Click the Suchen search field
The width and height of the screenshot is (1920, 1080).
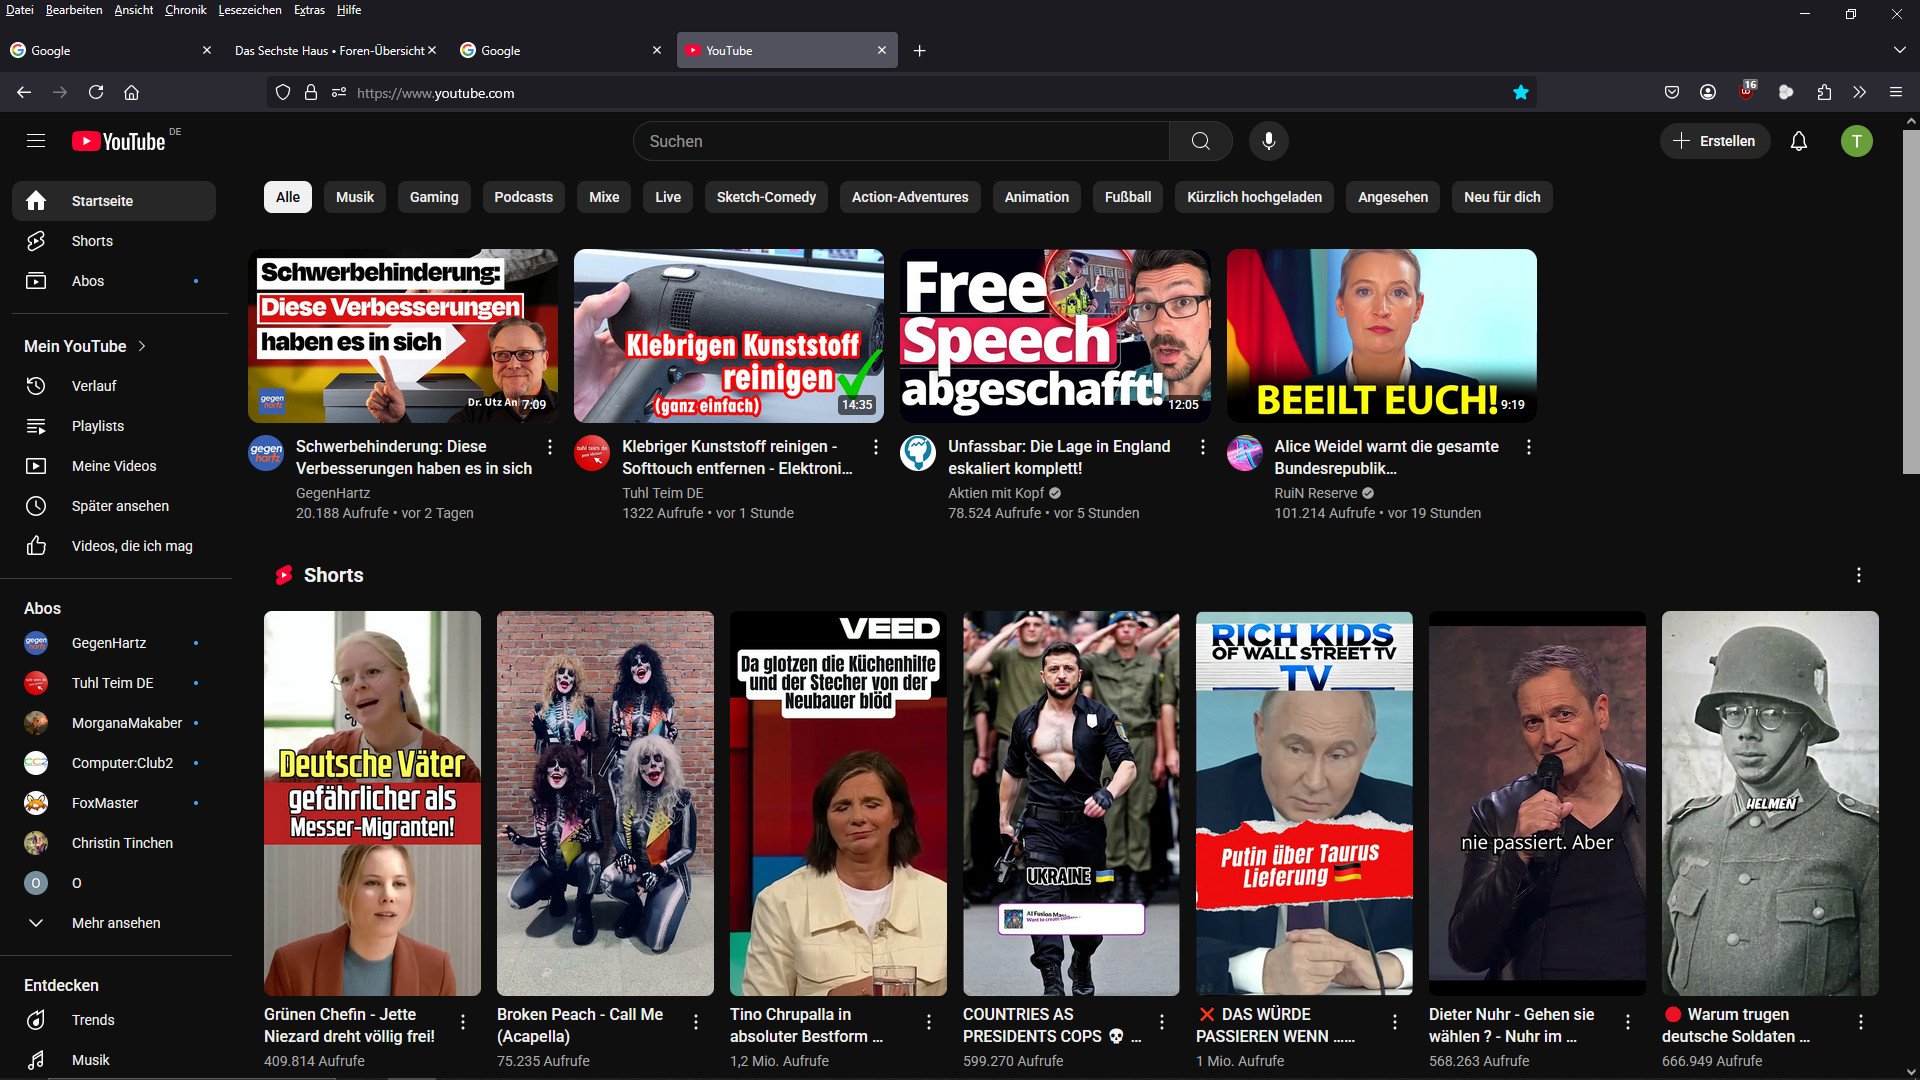tap(901, 141)
